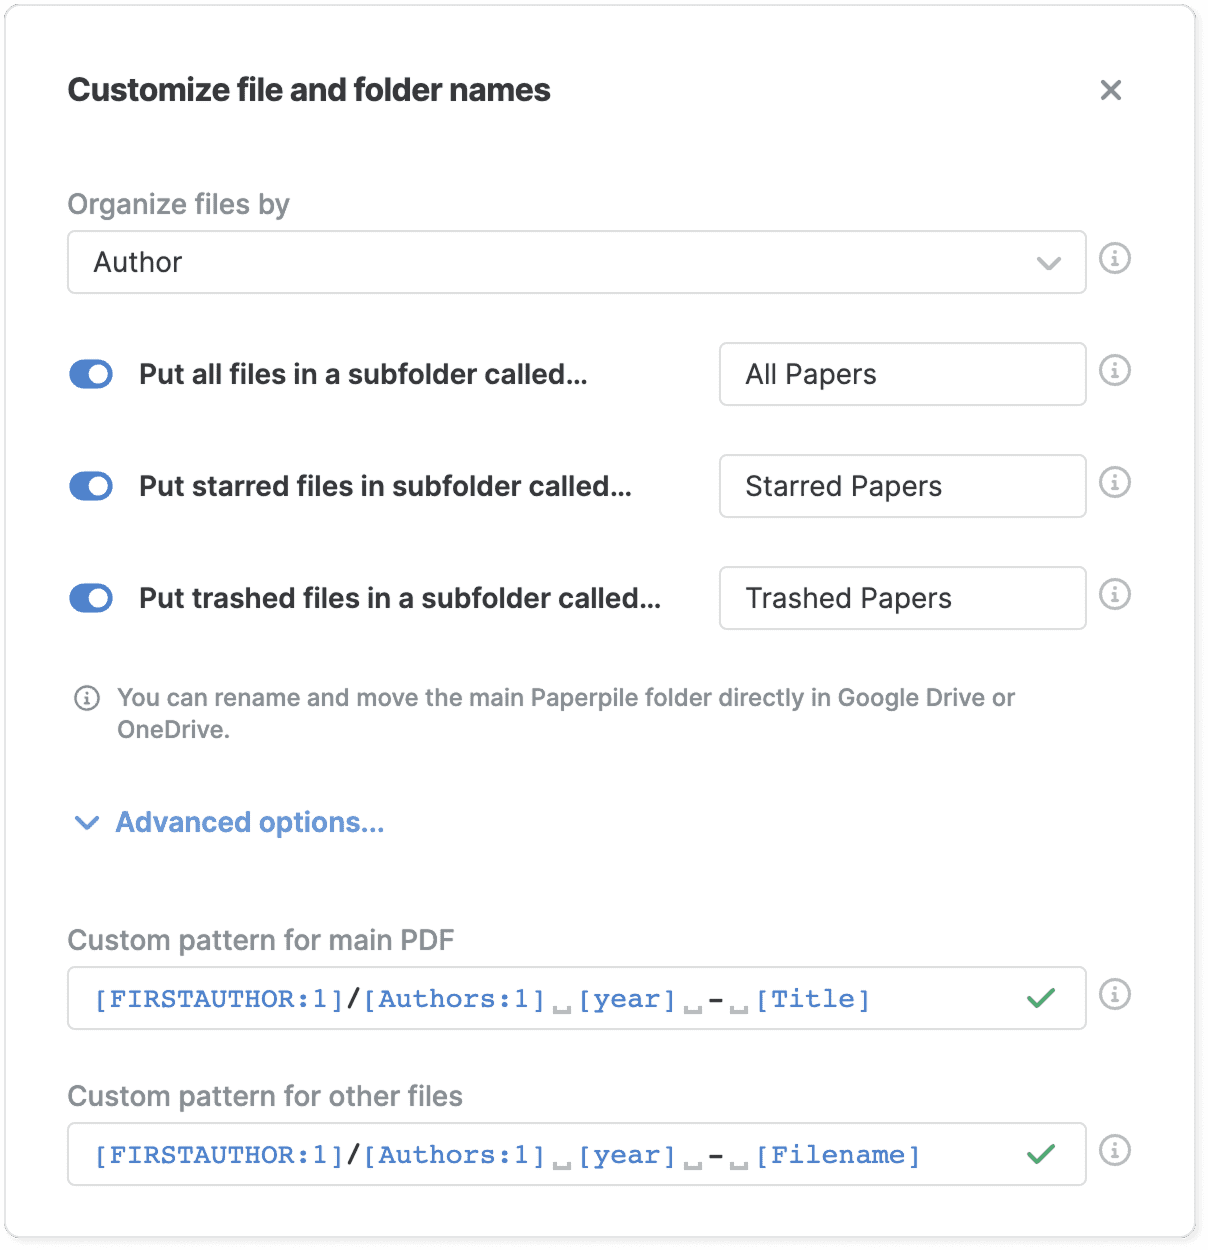Close the Customize file and folder names dialog

tap(1110, 90)
